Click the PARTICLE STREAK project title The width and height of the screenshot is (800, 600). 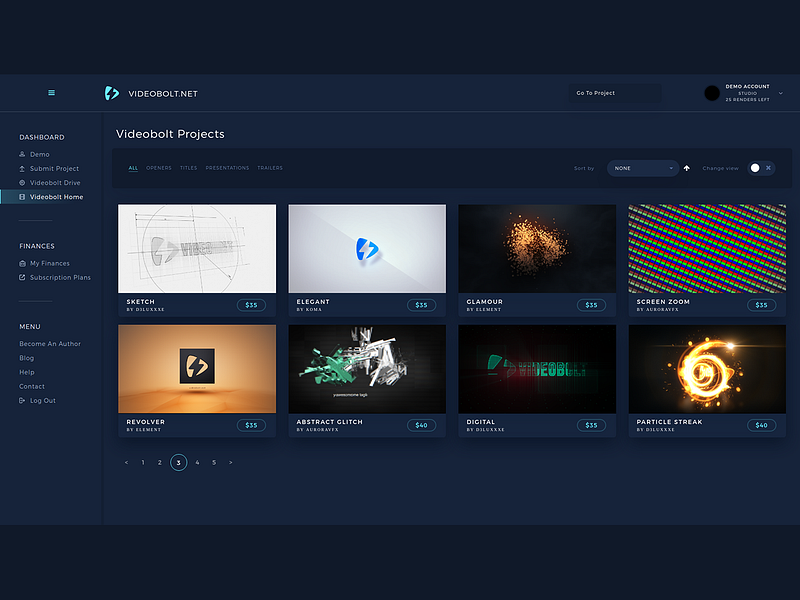[x=669, y=422]
